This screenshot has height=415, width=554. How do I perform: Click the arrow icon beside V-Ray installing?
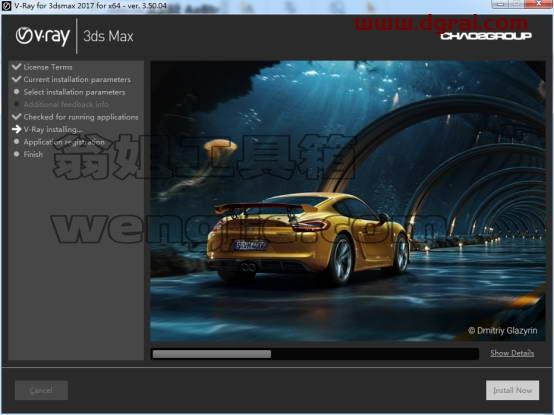pyautogui.click(x=16, y=129)
